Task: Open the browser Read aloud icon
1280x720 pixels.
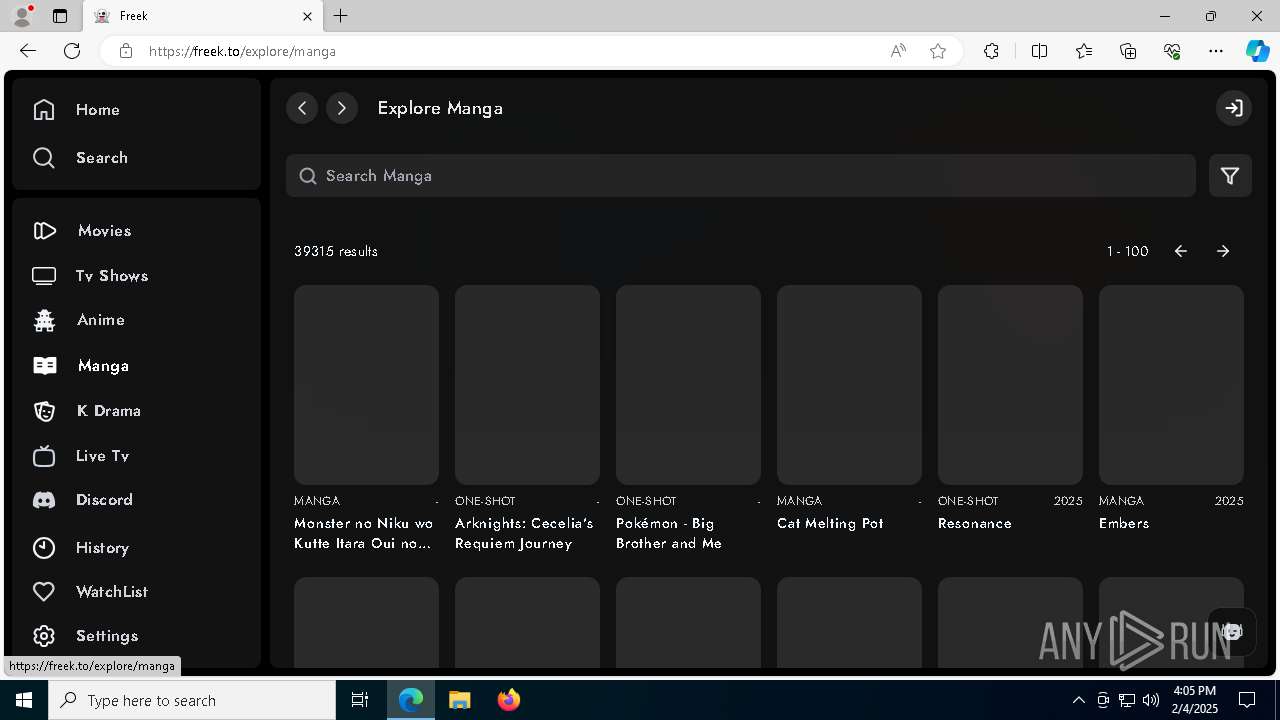Action: pyautogui.click(x=898, y=51)
